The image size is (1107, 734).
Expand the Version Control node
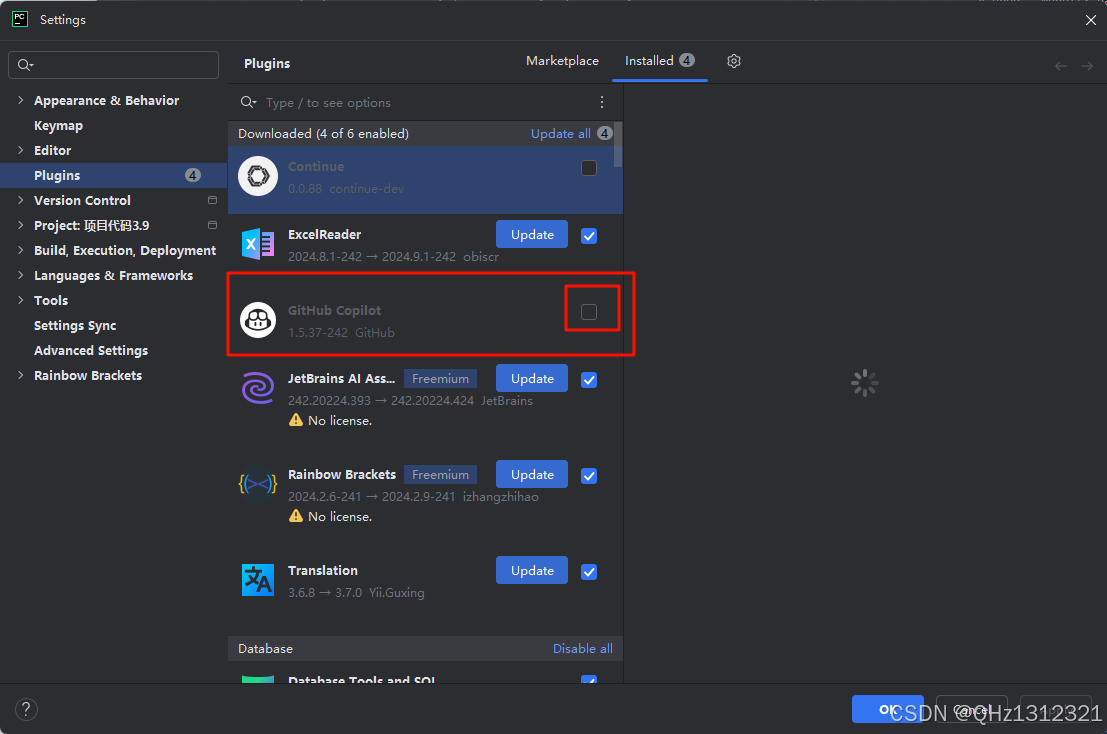(20, 200)
